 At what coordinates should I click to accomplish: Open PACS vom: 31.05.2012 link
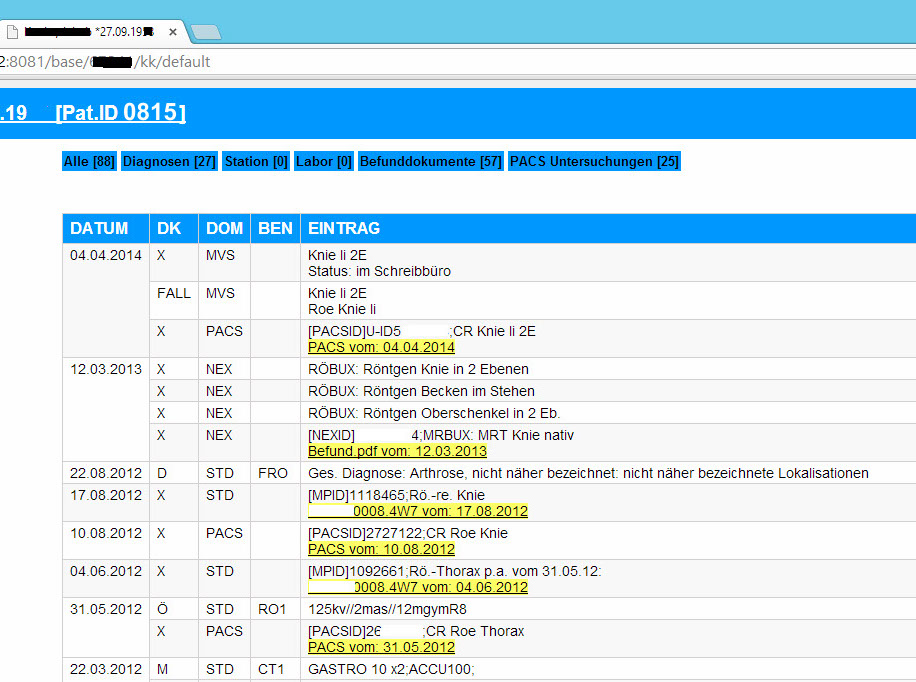coord(381,648)
